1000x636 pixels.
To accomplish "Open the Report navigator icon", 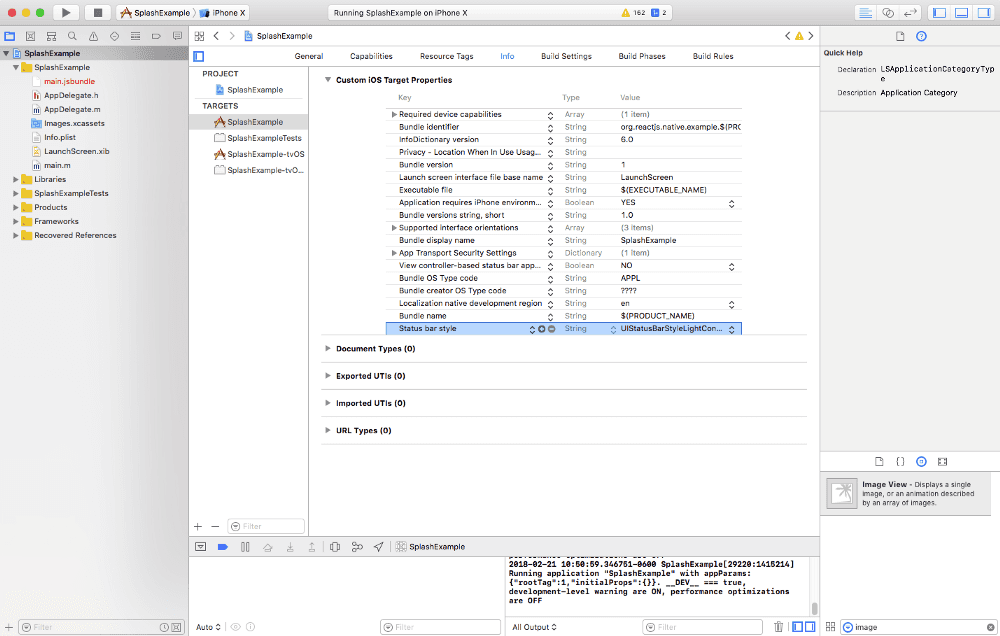I will pos(177,36).
